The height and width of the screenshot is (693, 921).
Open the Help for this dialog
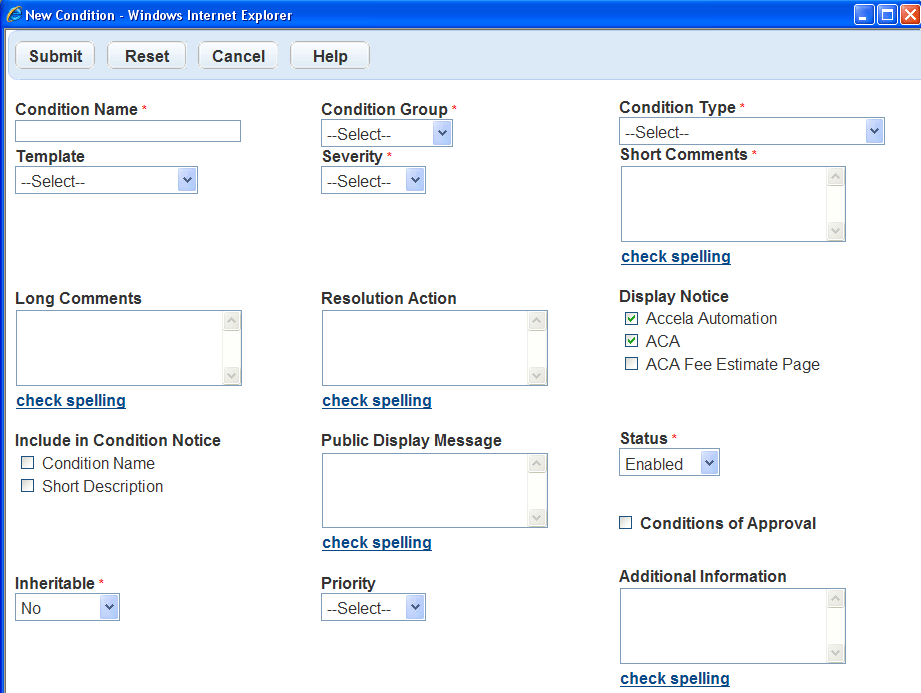click(329, 56)
